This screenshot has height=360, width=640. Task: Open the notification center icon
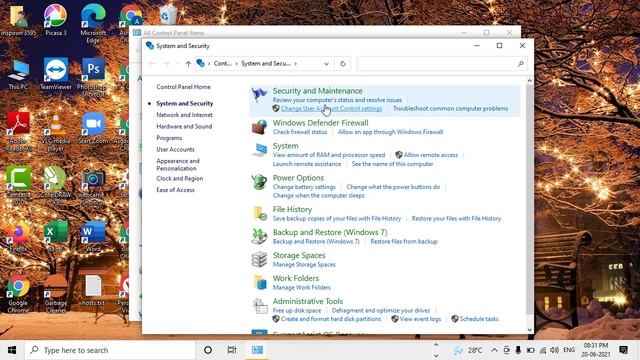tap(623, 350)
